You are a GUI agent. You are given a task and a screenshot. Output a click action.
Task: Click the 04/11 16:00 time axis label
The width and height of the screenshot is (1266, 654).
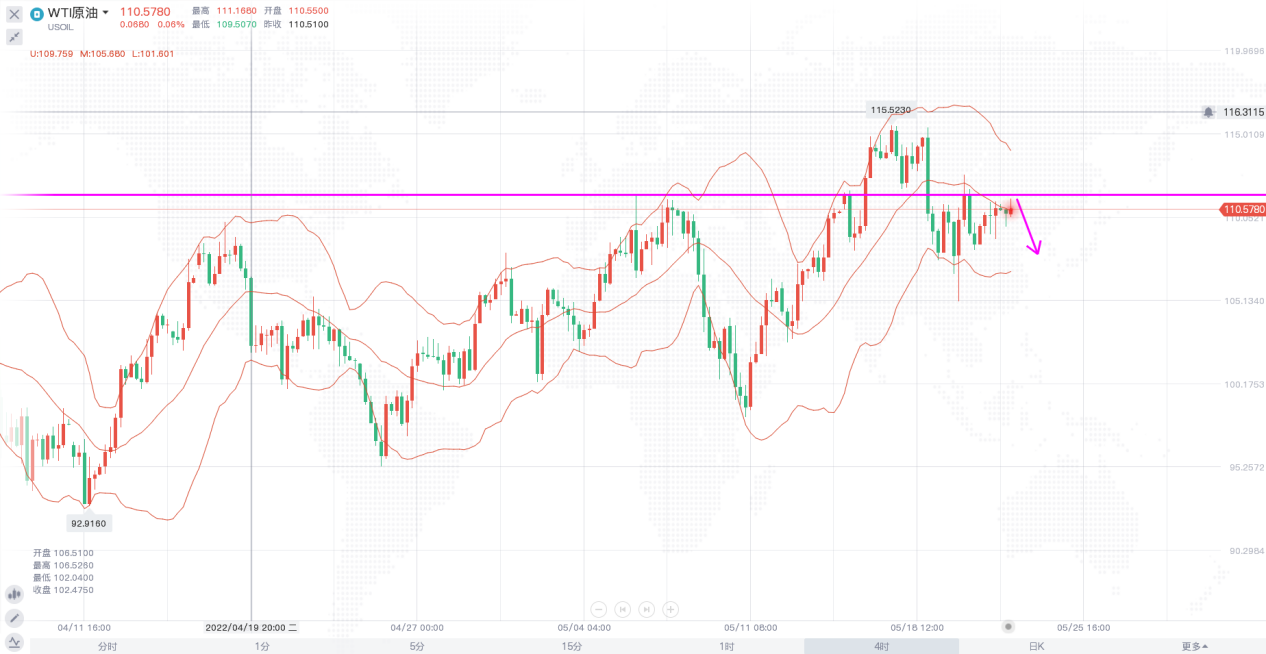(84, 628)
